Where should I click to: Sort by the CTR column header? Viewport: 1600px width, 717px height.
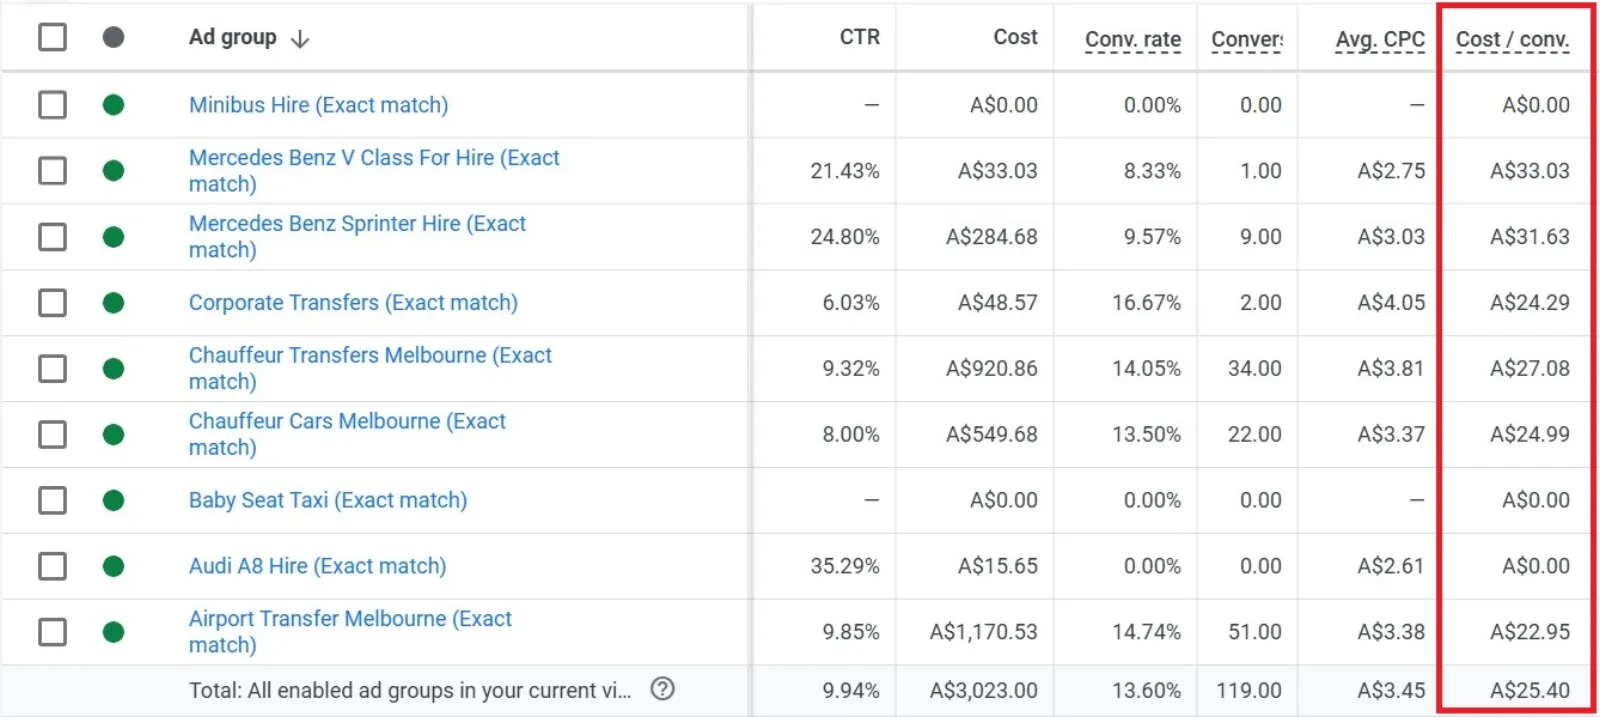pyautogui.click(x=859, y=37)
